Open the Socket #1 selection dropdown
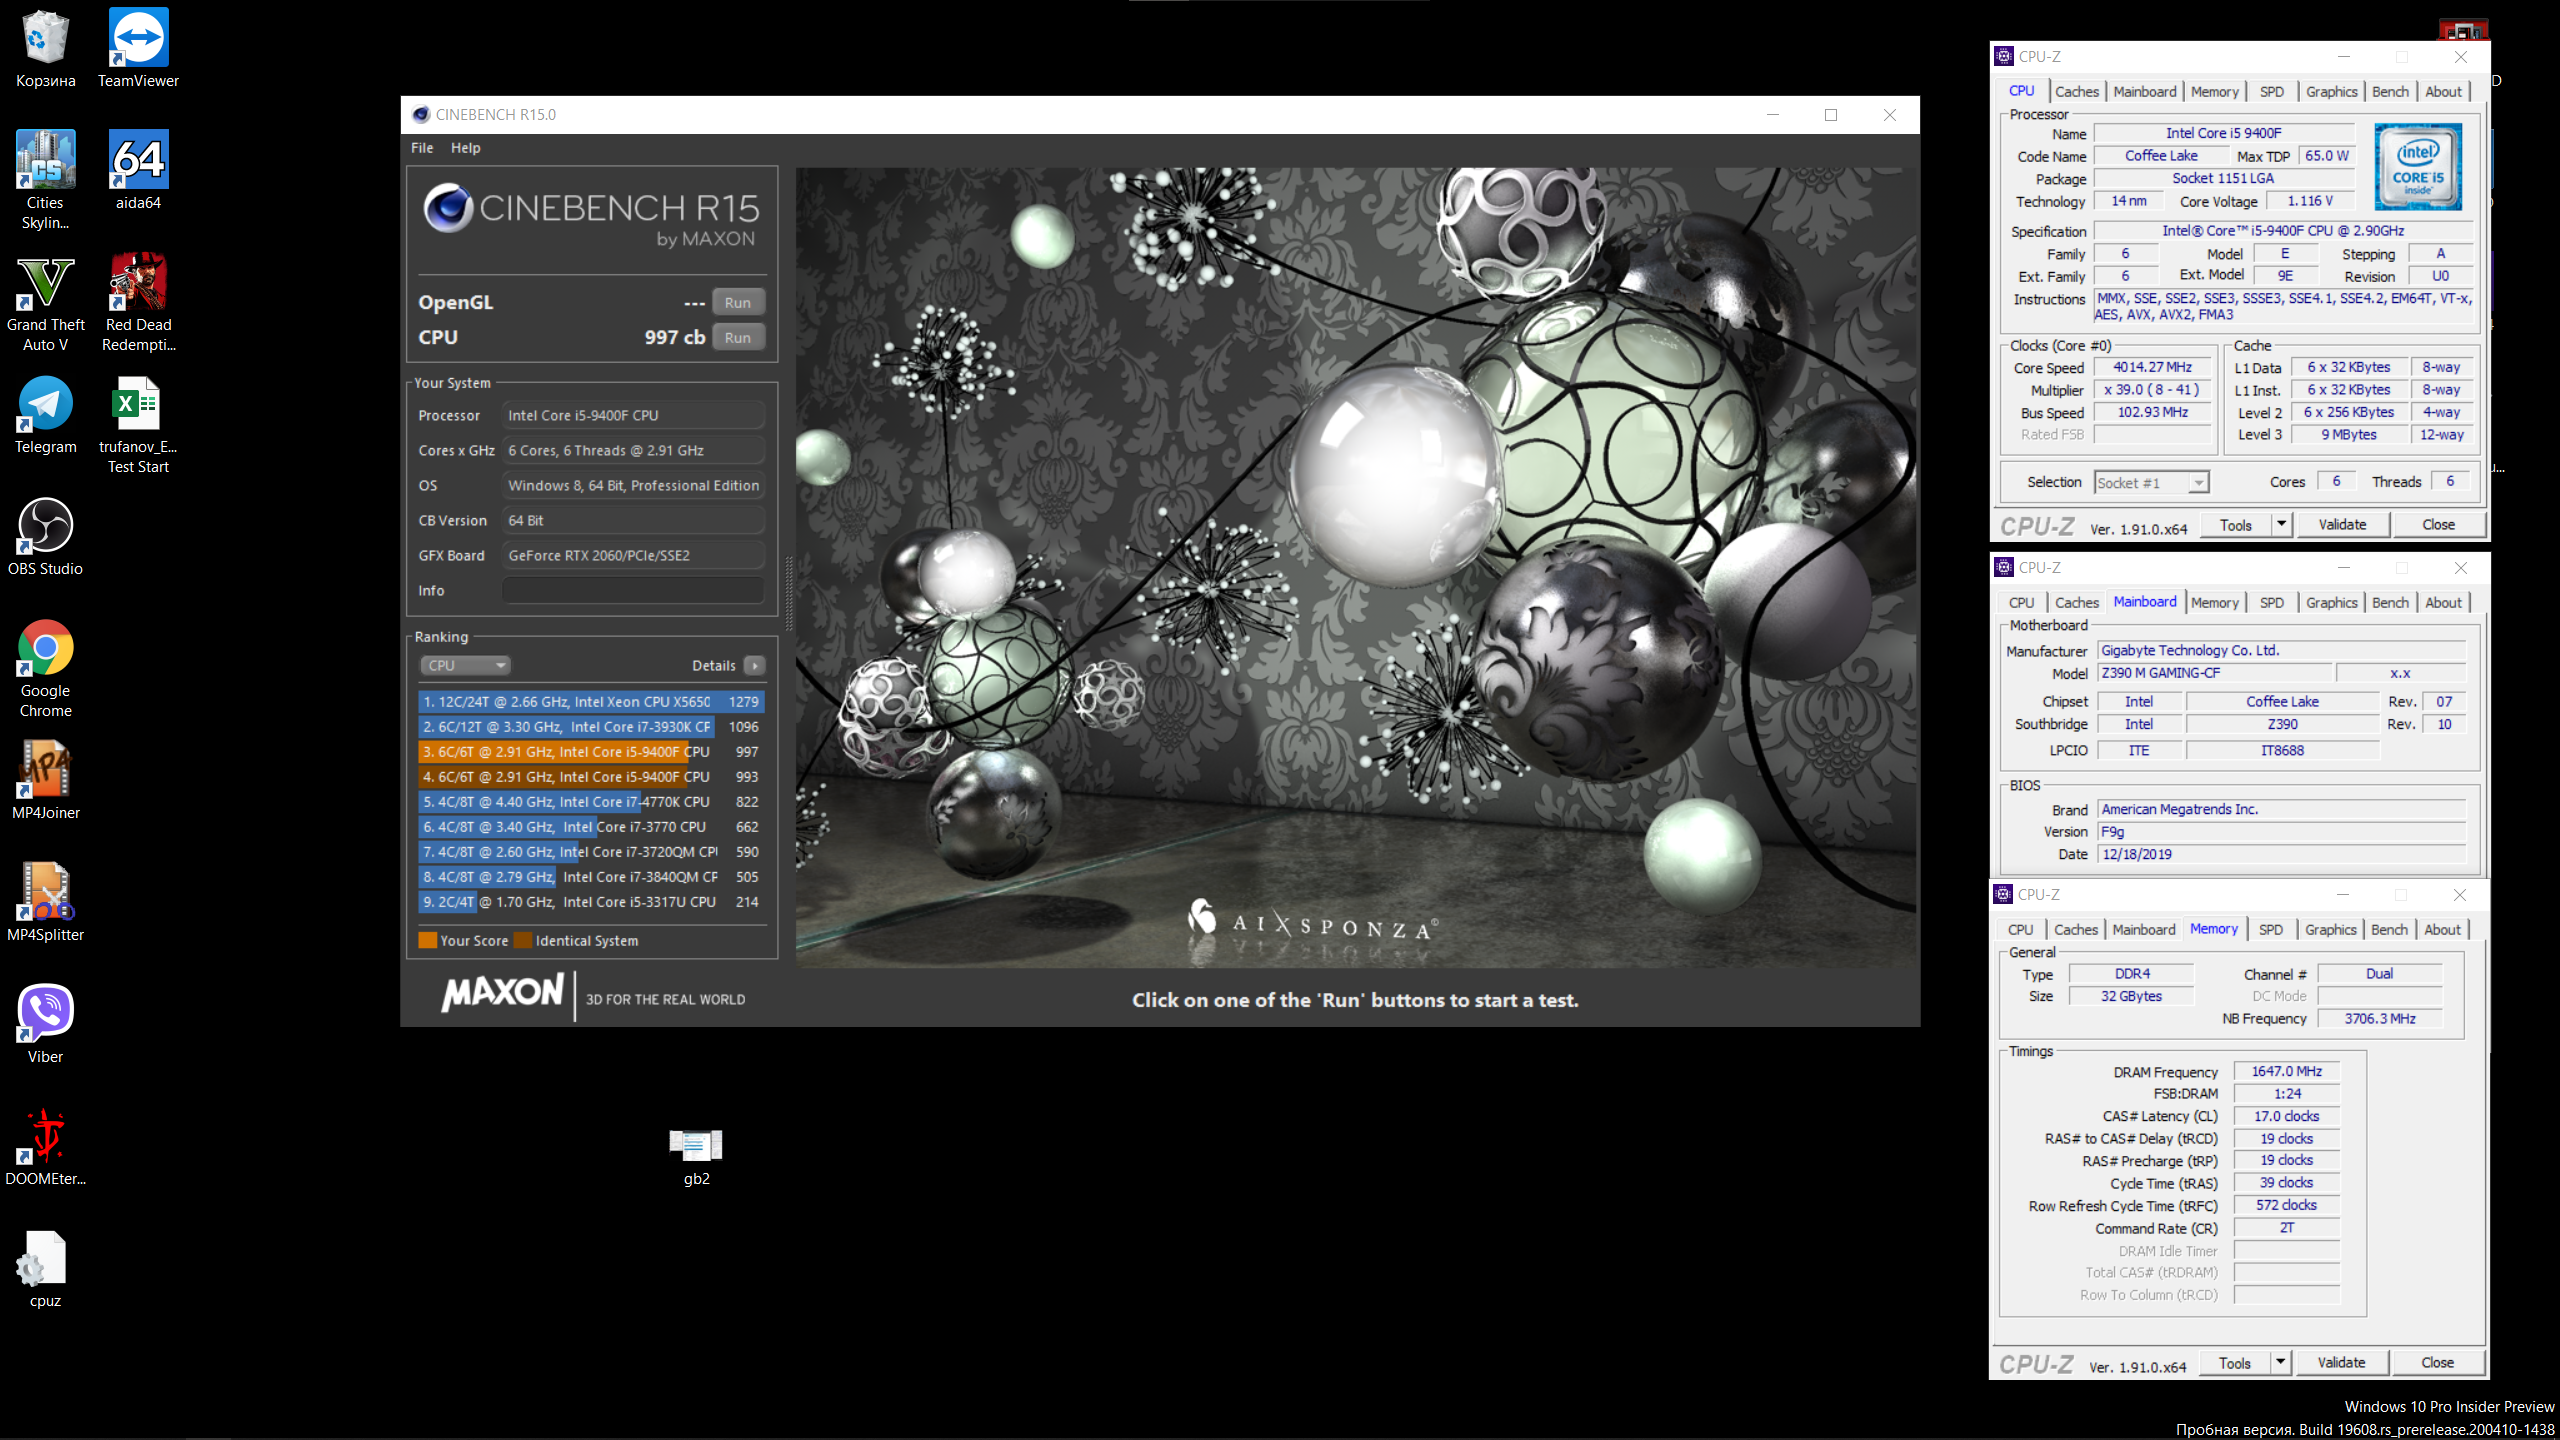Screen dimensions: 2560x1440 point(2151,483)
